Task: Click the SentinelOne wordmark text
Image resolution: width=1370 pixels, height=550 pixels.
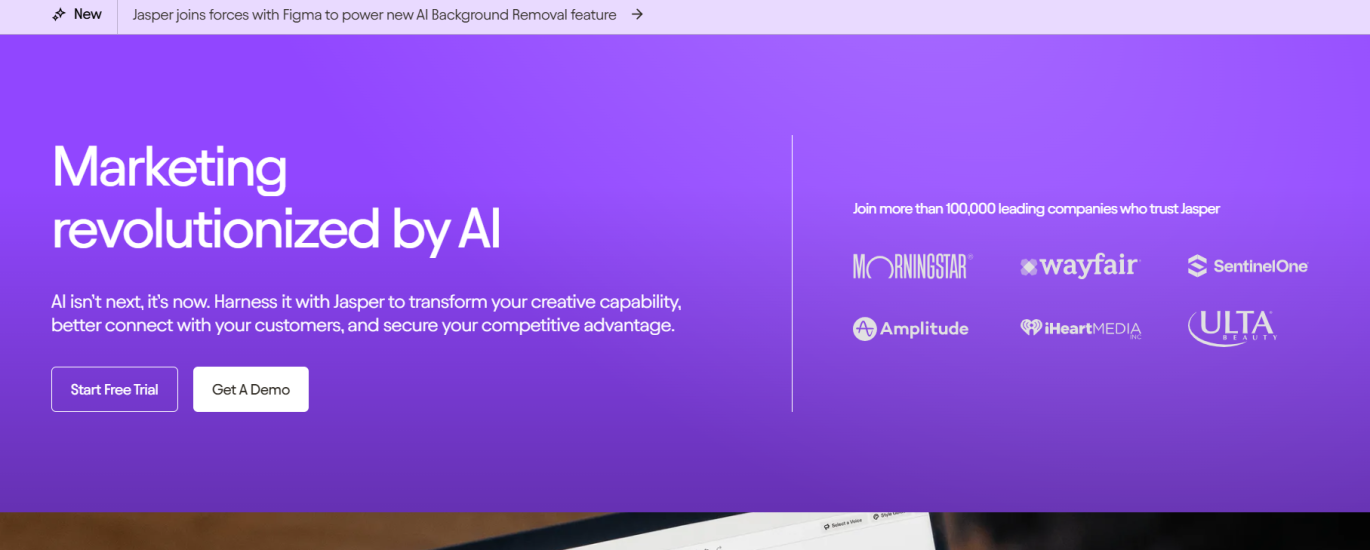Action: pyautogui.click(x=1260, y=266)
